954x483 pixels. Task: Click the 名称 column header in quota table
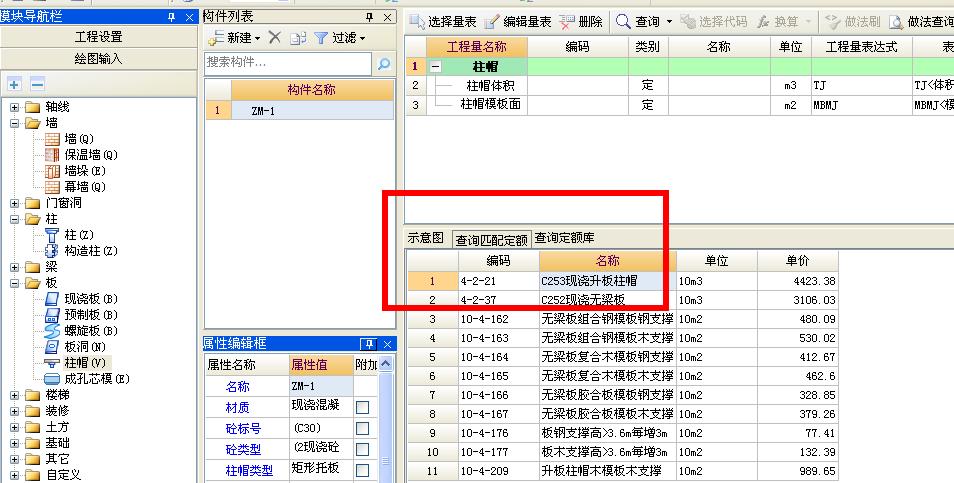pyautogui.click(x=608, y=261)
